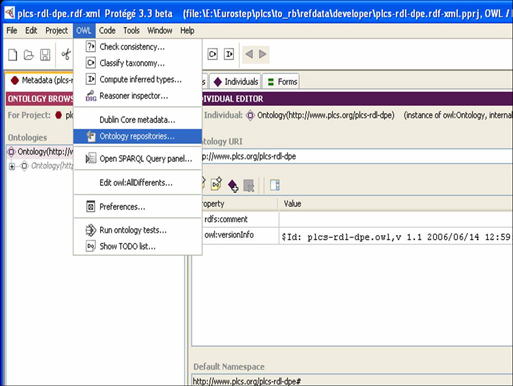Click the Protégé logo in title bar

point(10,13)
